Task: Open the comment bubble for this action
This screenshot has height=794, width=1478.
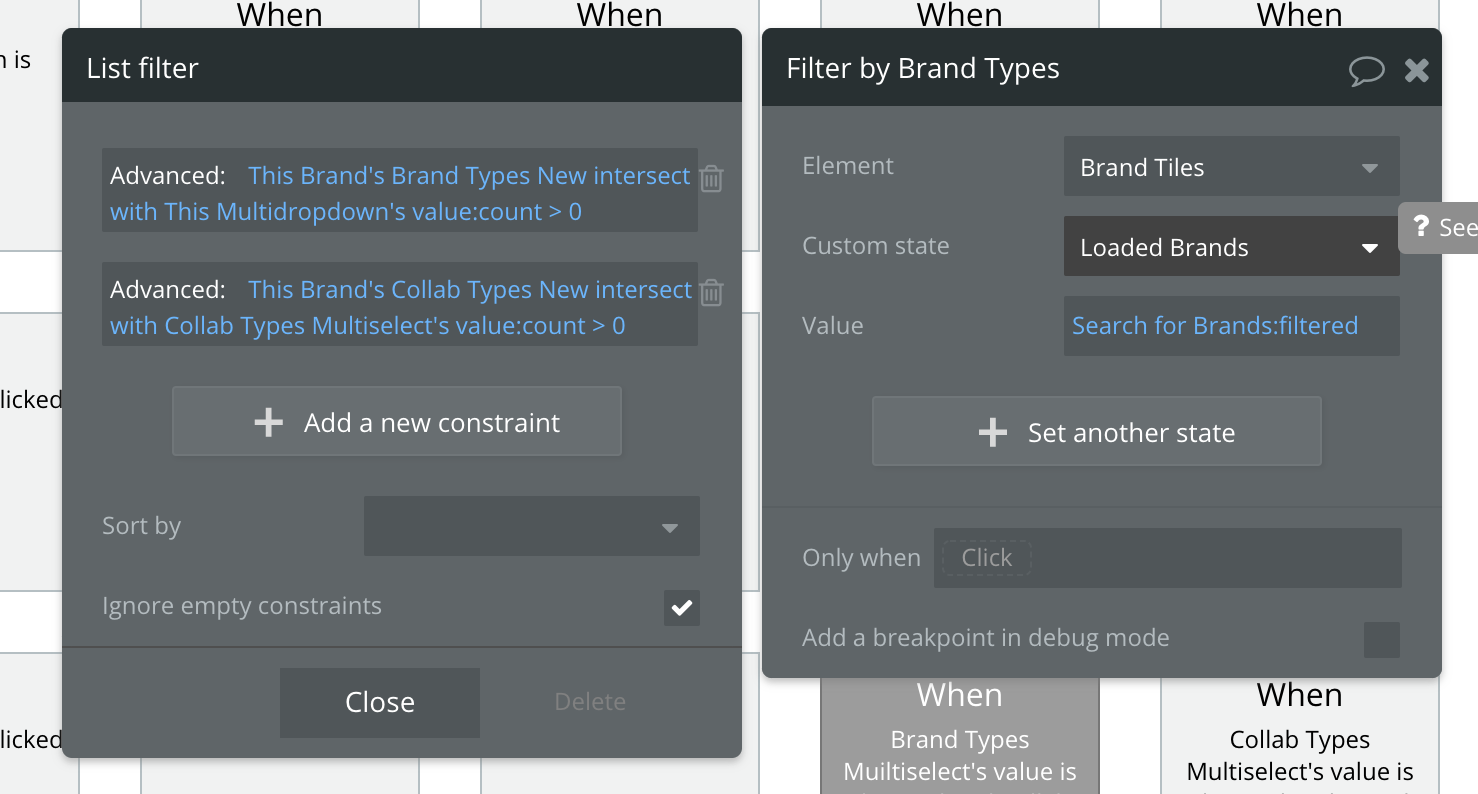Action: [1366, 70]
